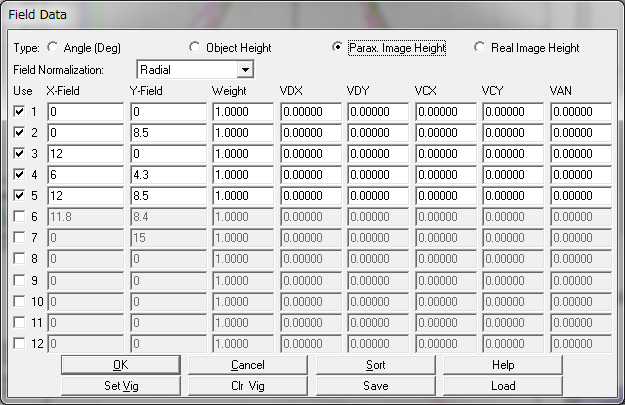
Task: Open the Field Normalization dropdown
Action: click(245, 70)
